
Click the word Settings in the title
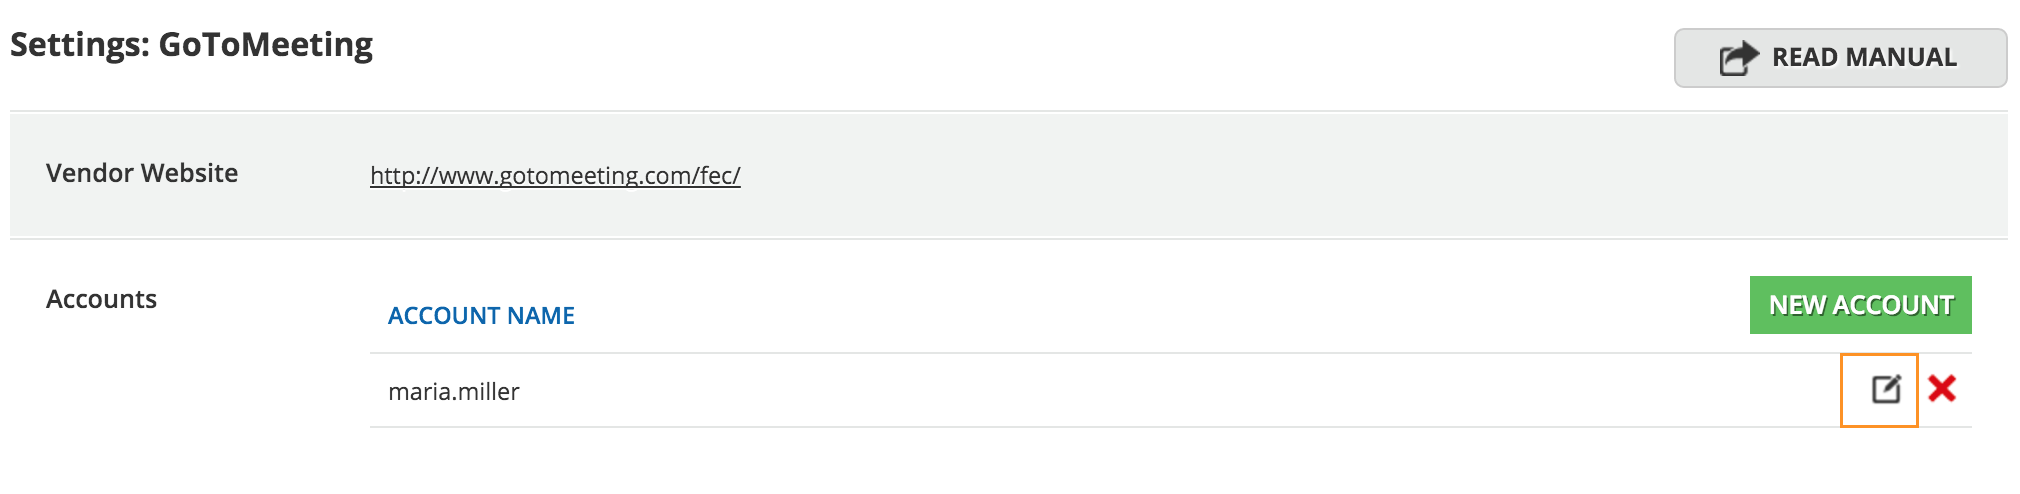[79, 45]
